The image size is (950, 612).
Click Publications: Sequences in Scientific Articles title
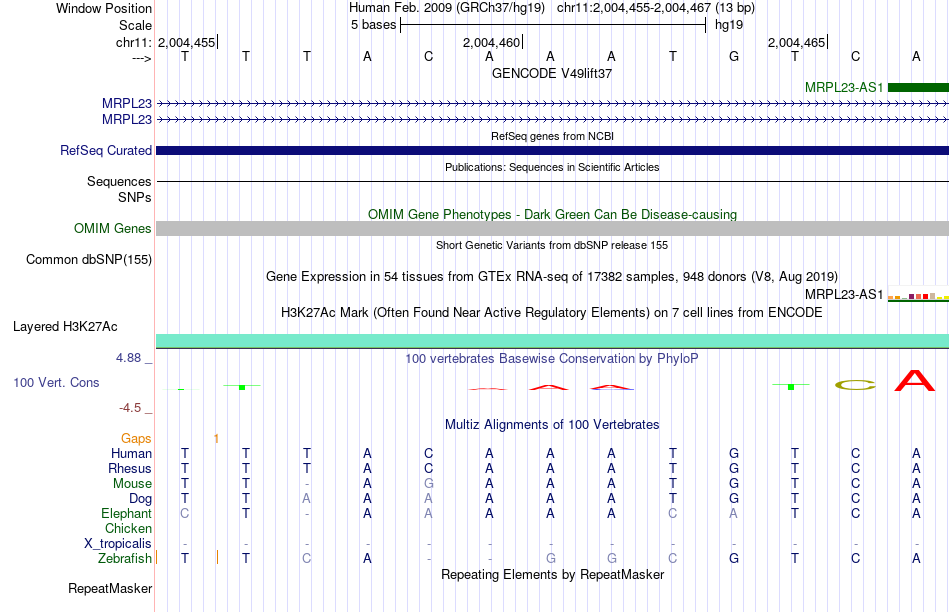(x=552, y=167)
